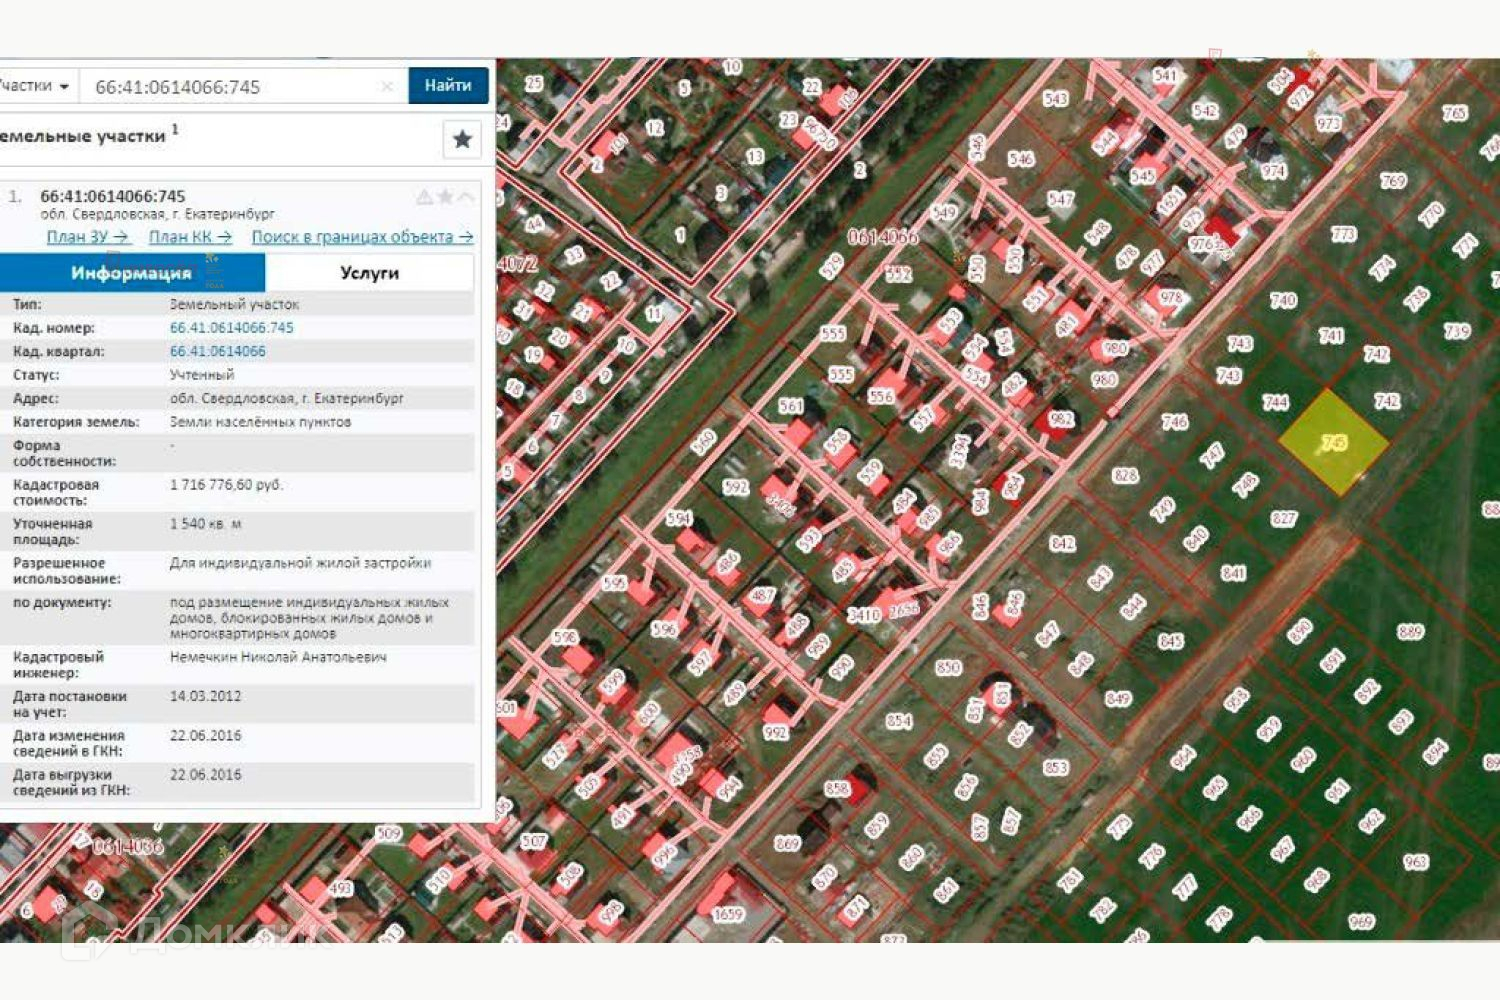This screenshot has width=1500, height=1000.
Task: Click the result title 66:41:0614066:745
Action: pyautogui.click(x=113, y=196)
